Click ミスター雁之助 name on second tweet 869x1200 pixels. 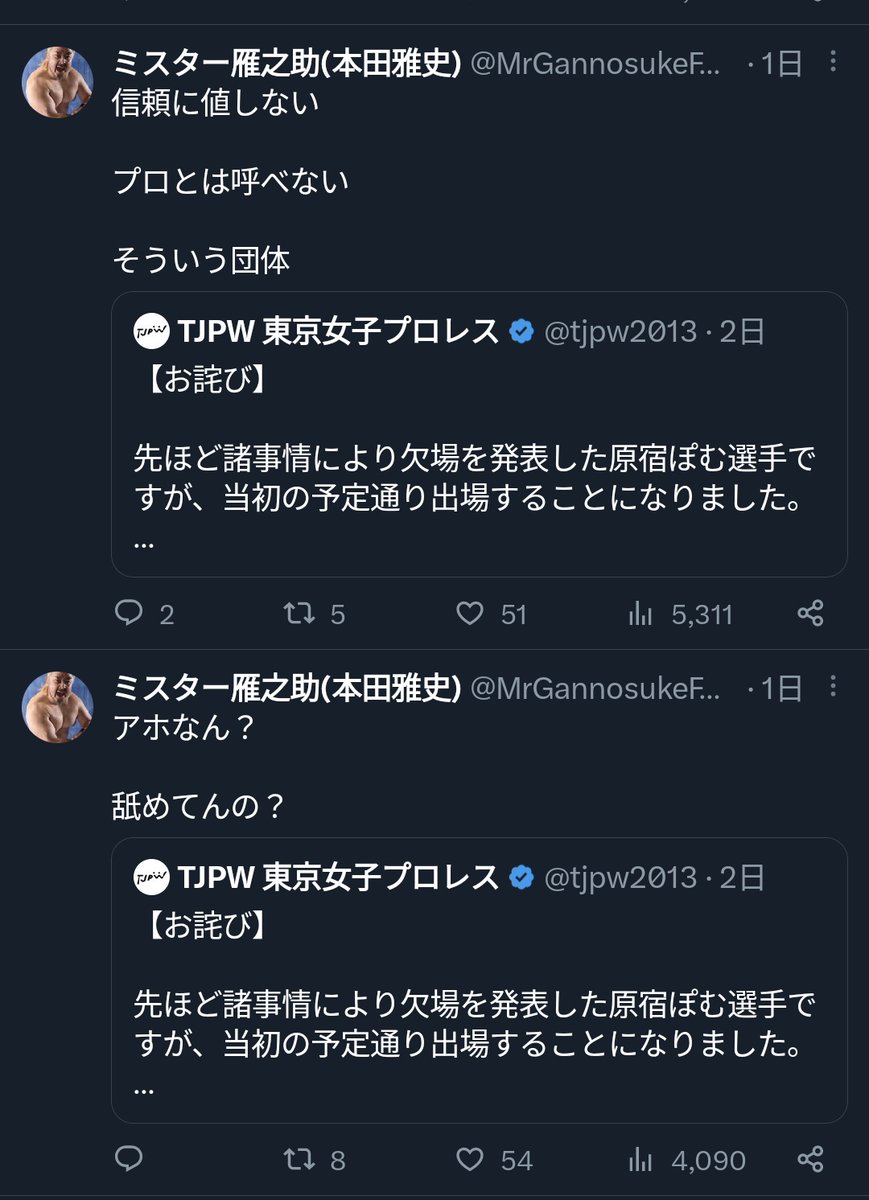[285, 688]
